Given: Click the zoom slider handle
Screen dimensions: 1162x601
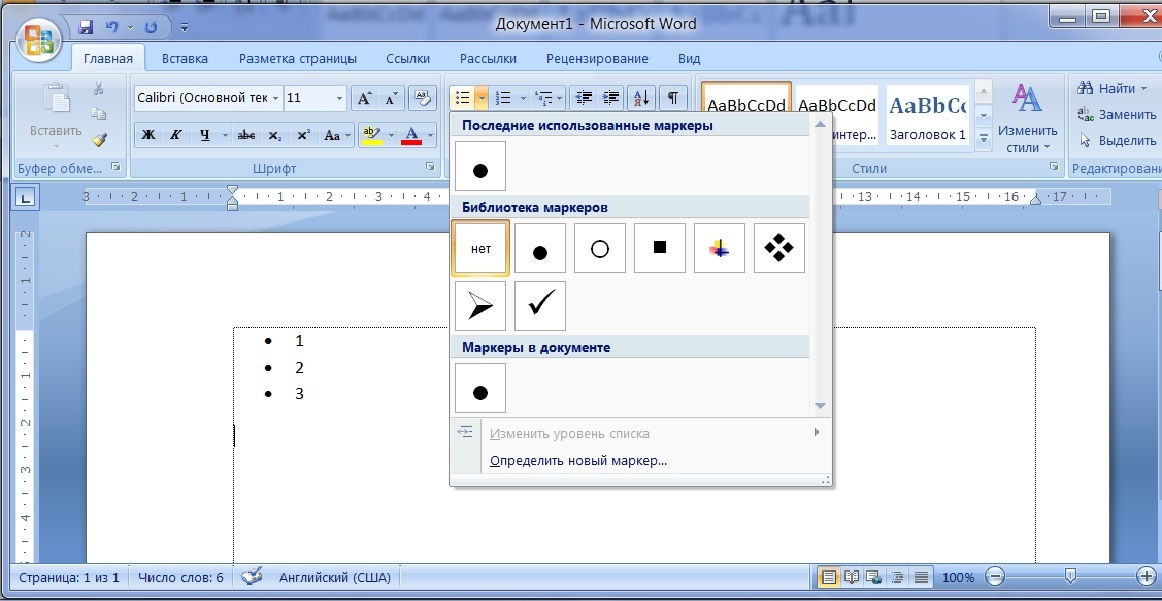Looking at the screenshot, I should tap(1070, 576).
